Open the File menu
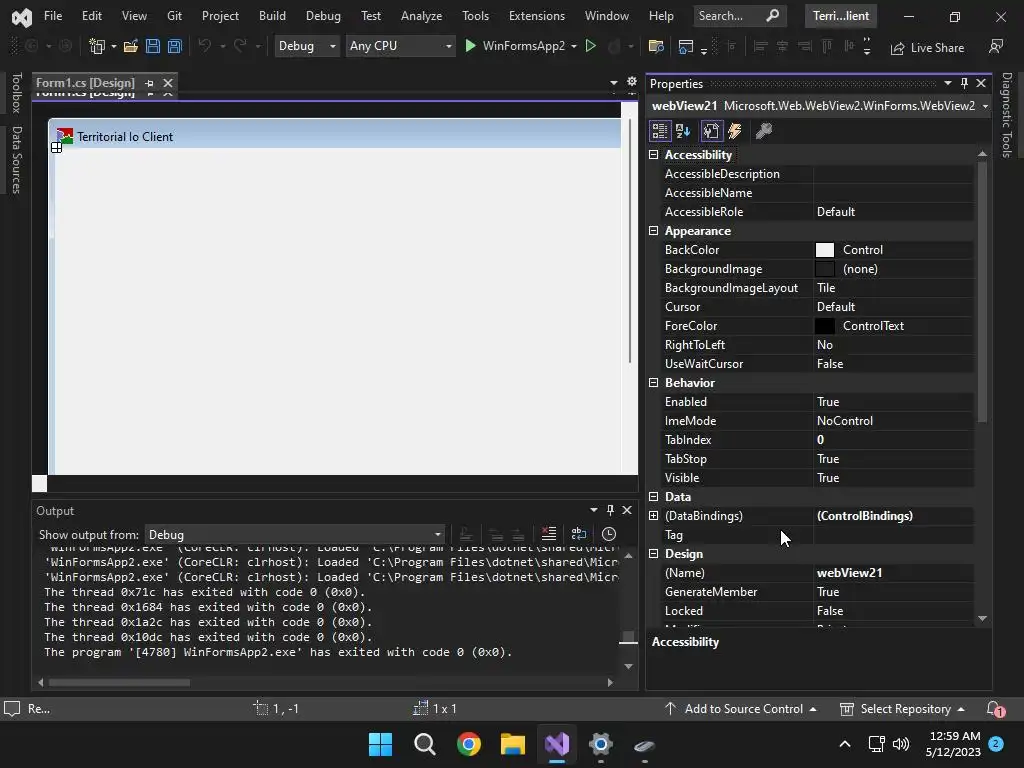The width and height of the screenshot is (1024, 768). coord(53,16)
